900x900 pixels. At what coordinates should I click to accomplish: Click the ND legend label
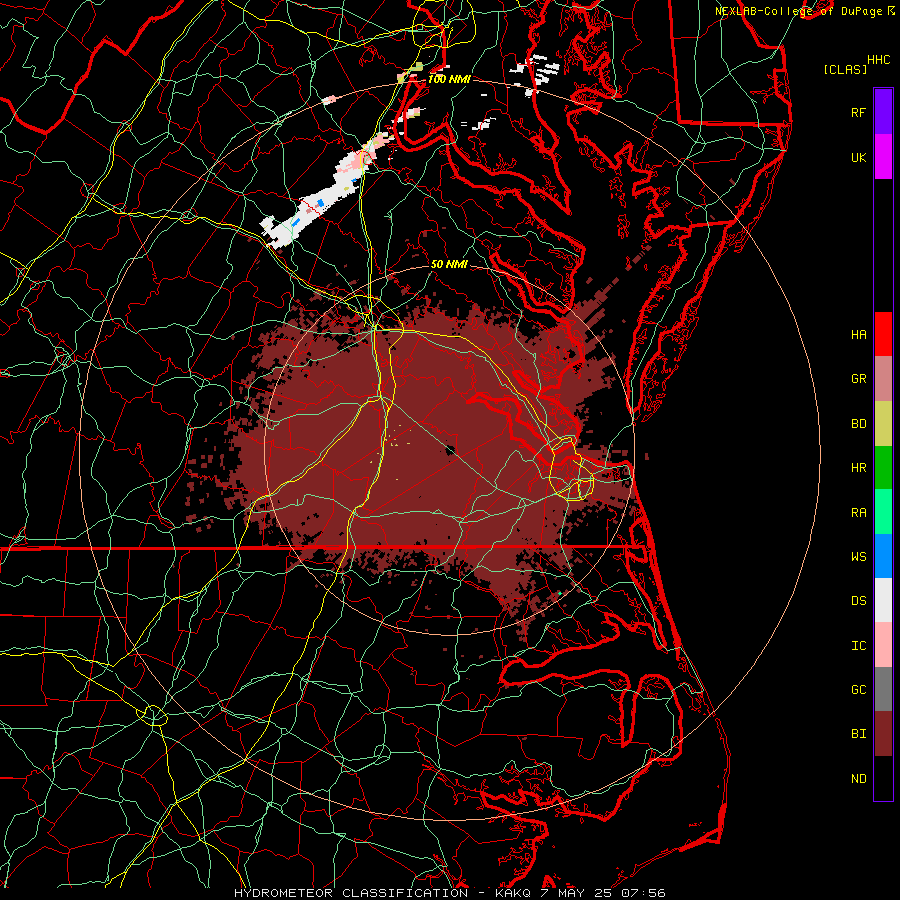click(x=858, y=779)
